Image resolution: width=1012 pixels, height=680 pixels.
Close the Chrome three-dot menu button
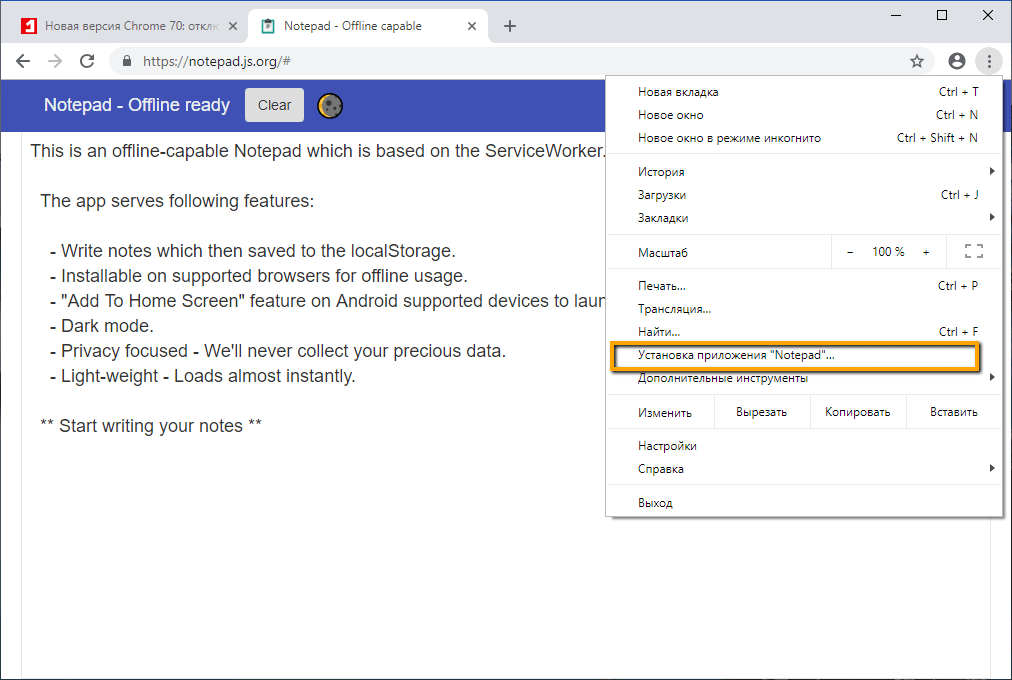pyautogui.click(x=989, y=61)
